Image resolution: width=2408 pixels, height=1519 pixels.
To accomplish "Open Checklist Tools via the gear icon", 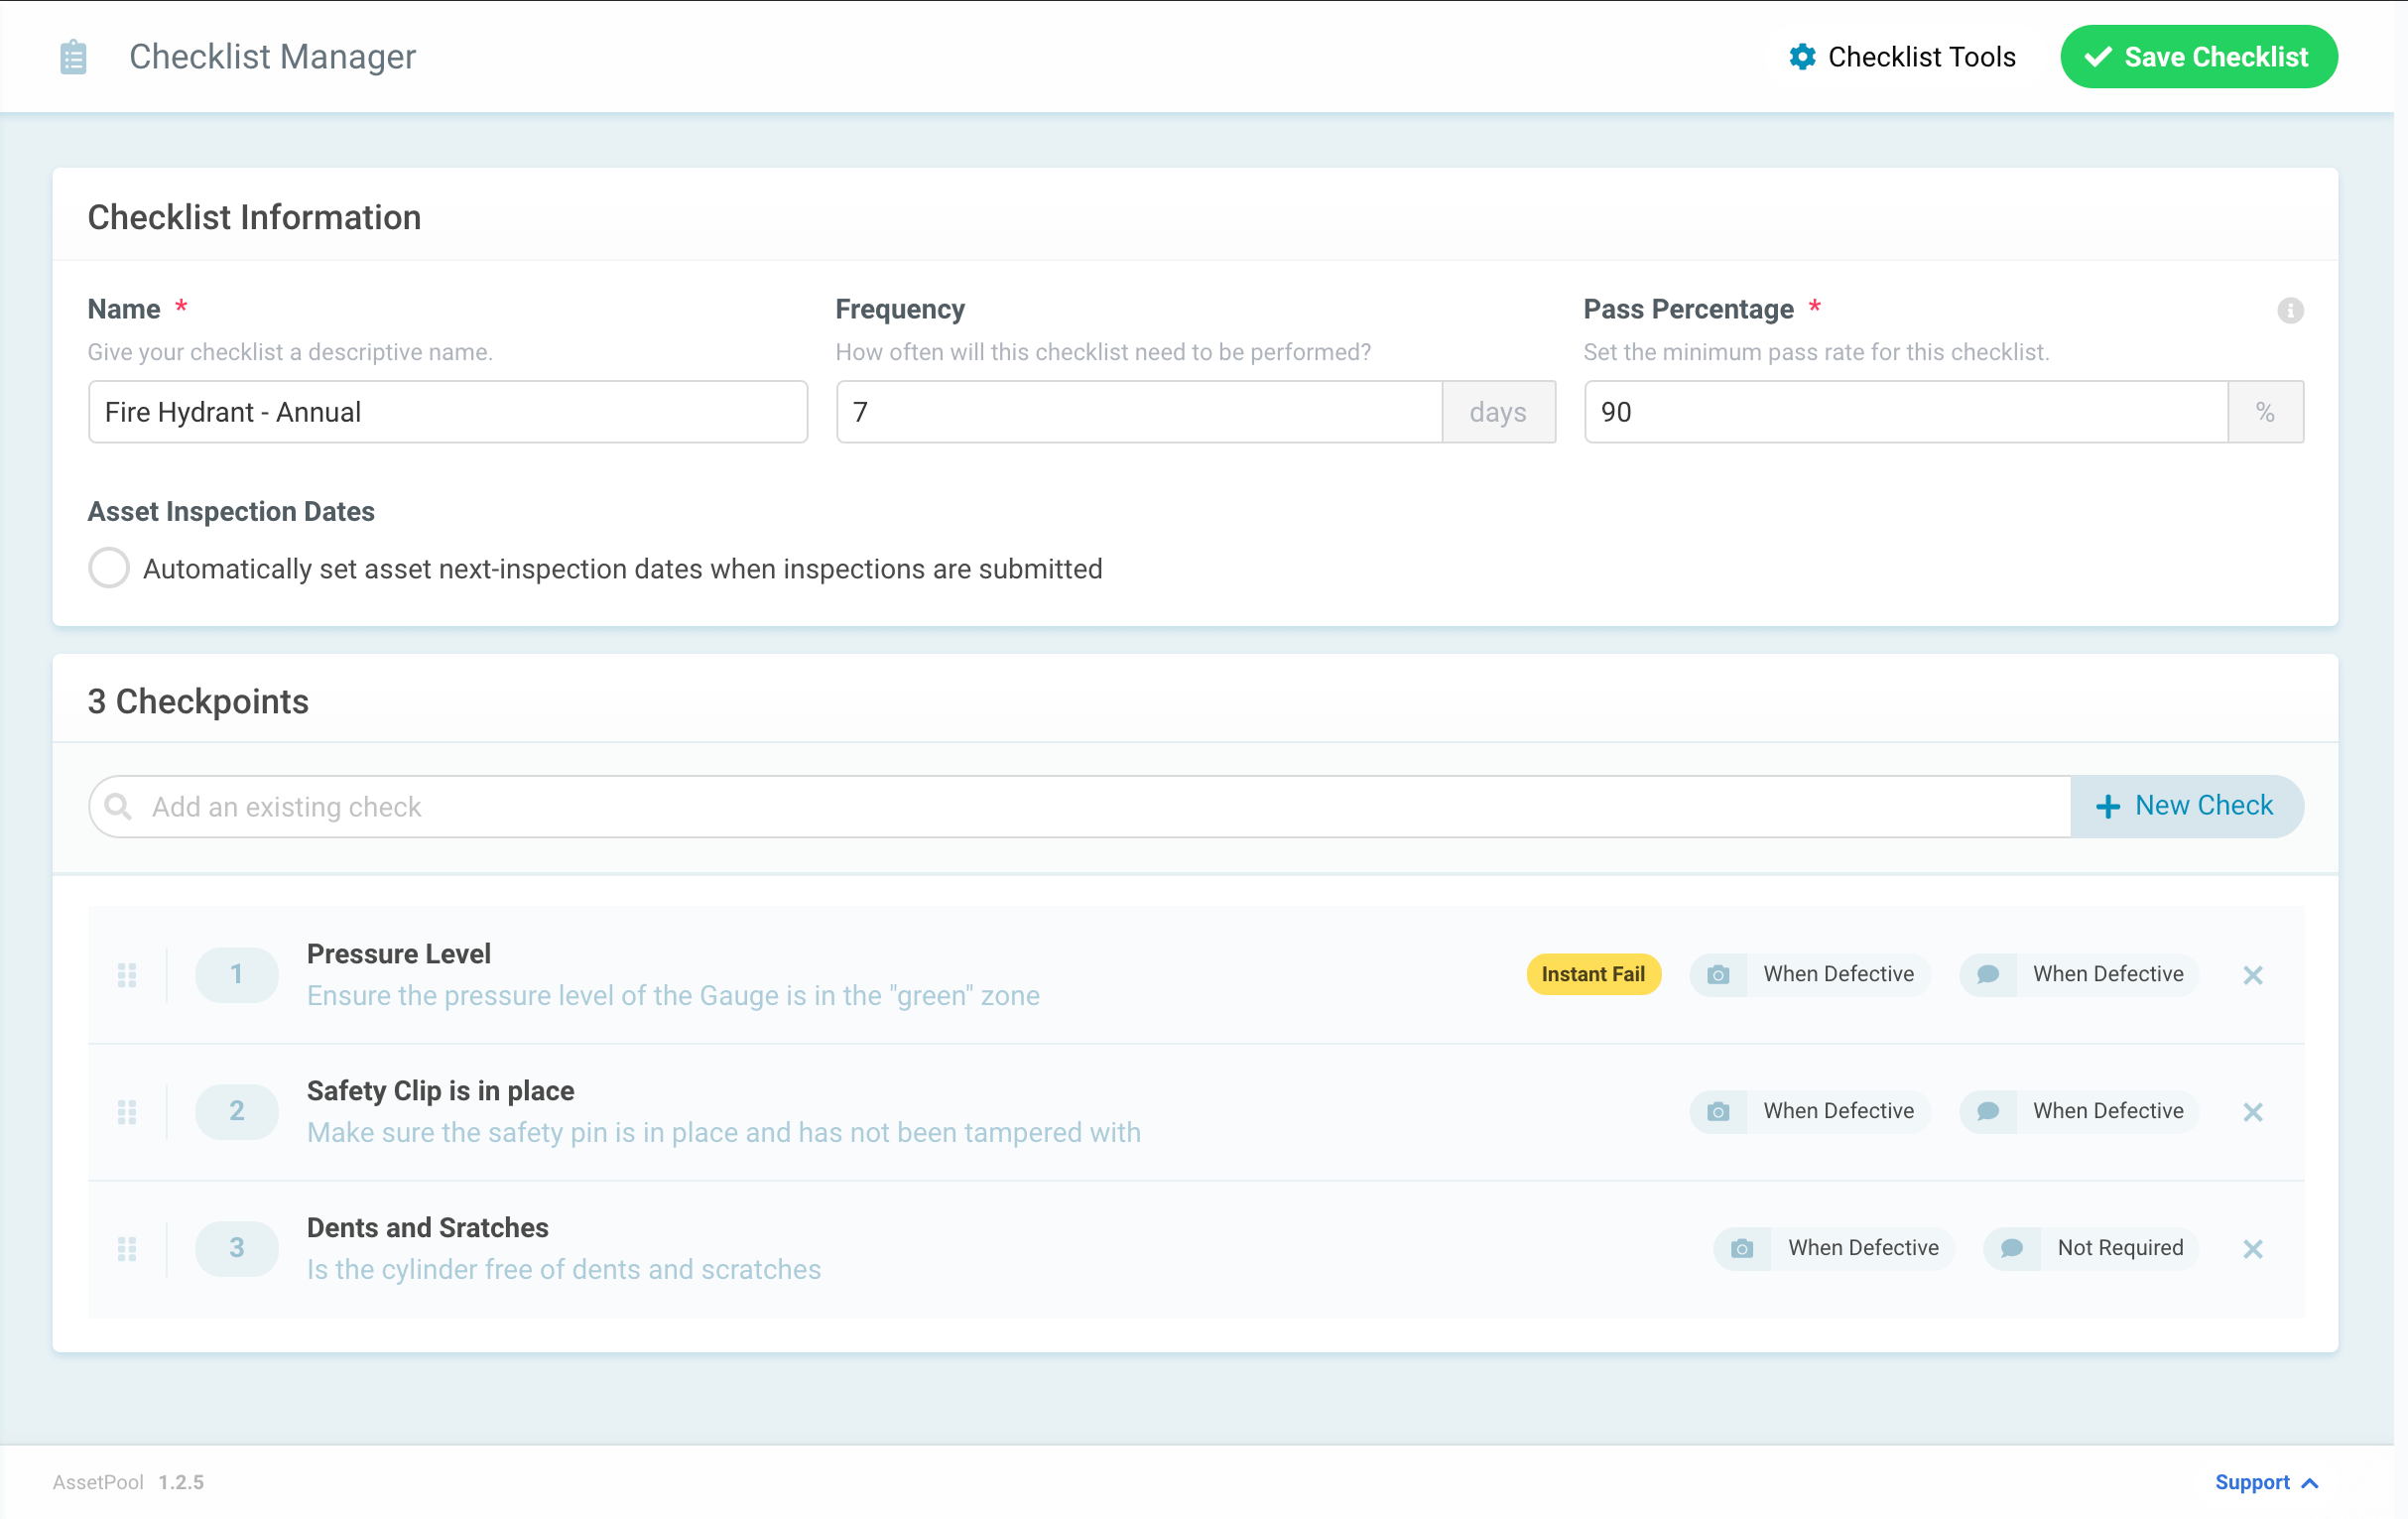I will [1802, 57].
